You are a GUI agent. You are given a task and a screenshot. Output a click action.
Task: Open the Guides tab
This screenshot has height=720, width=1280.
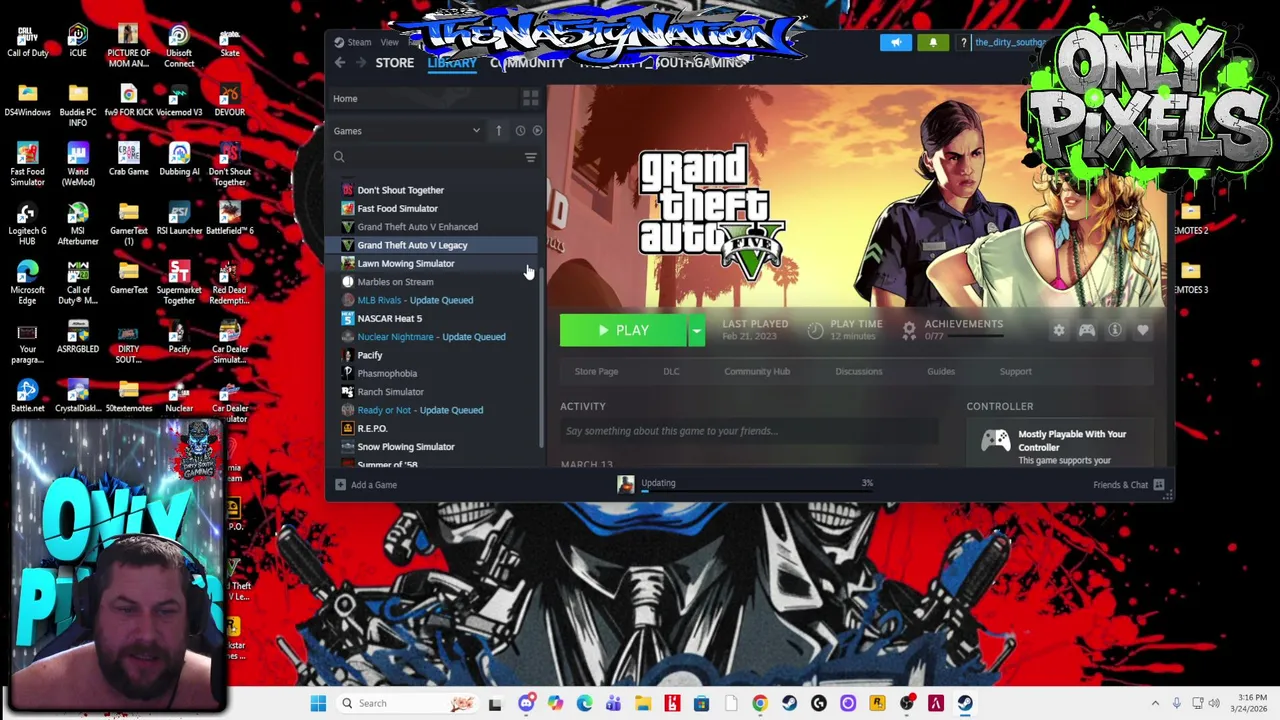tap(941, 371)
